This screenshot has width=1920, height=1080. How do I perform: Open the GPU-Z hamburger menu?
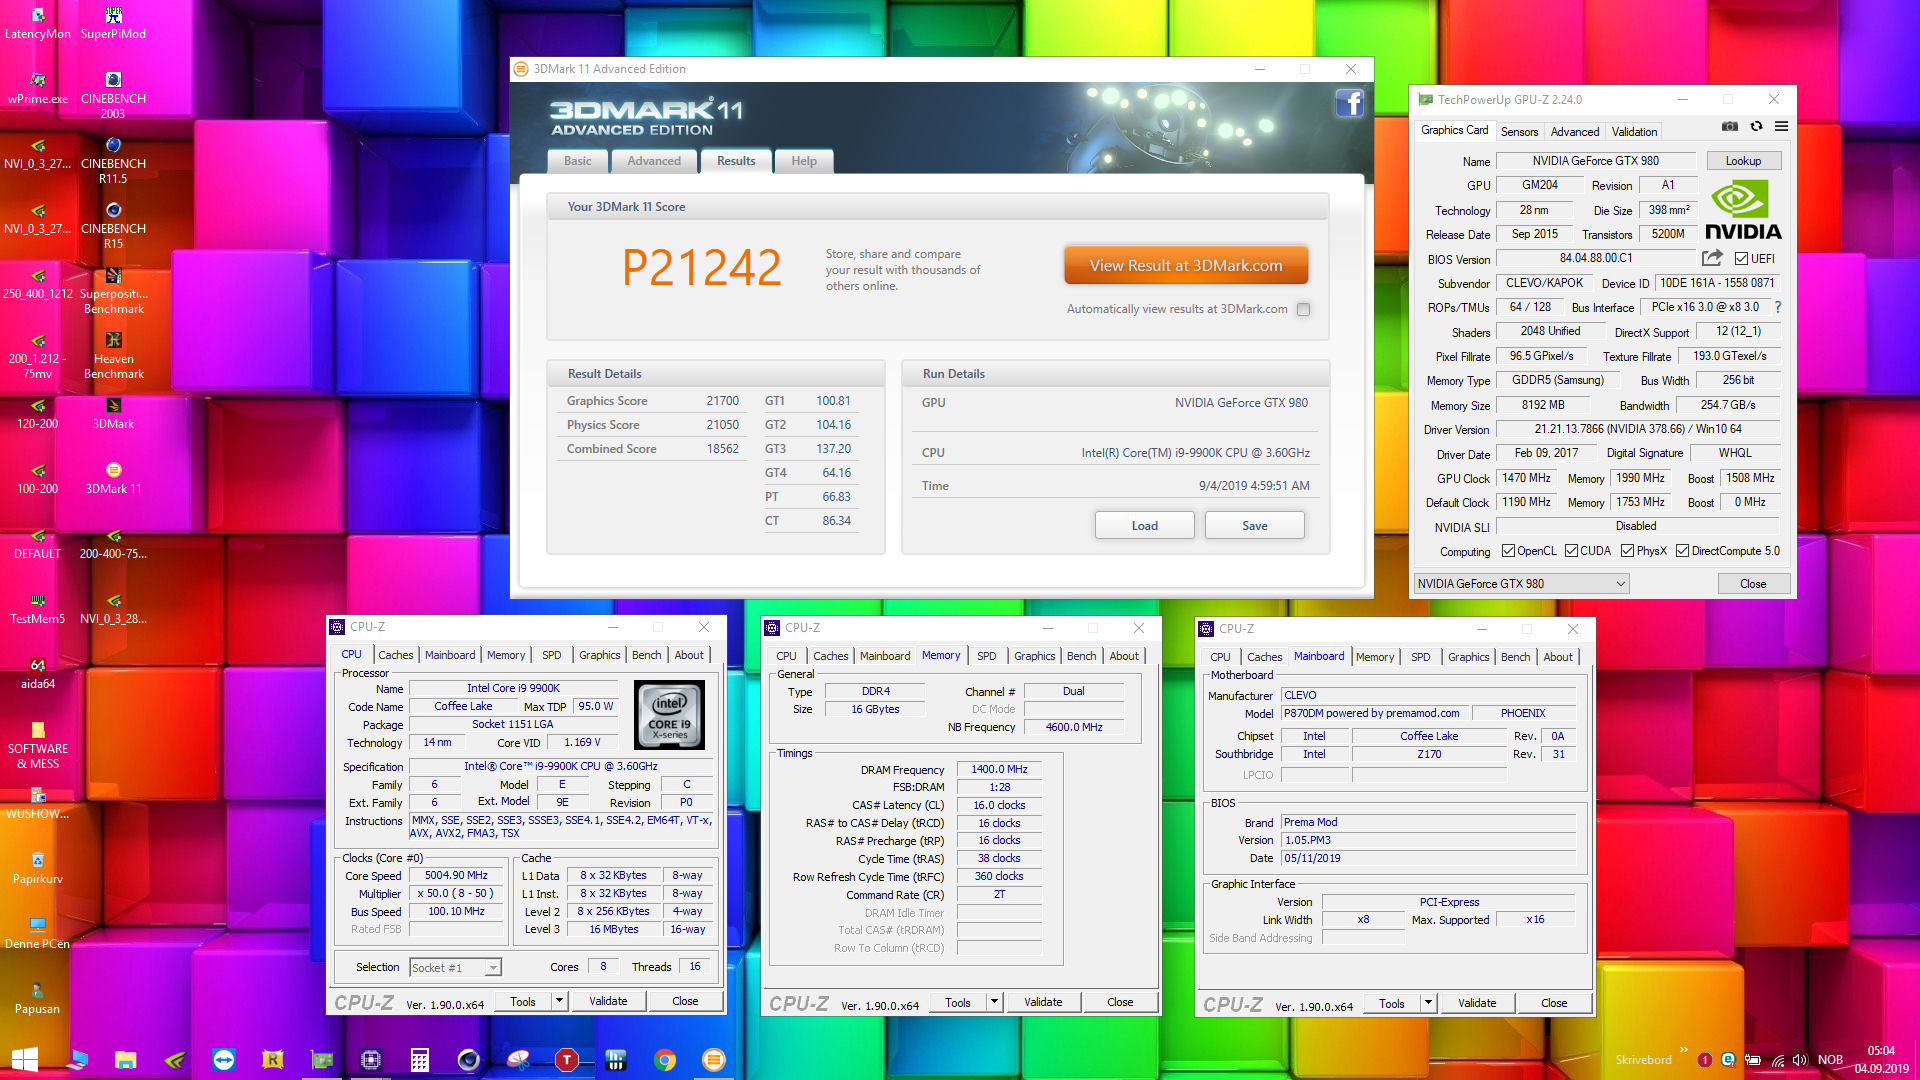coord(1781,127)
